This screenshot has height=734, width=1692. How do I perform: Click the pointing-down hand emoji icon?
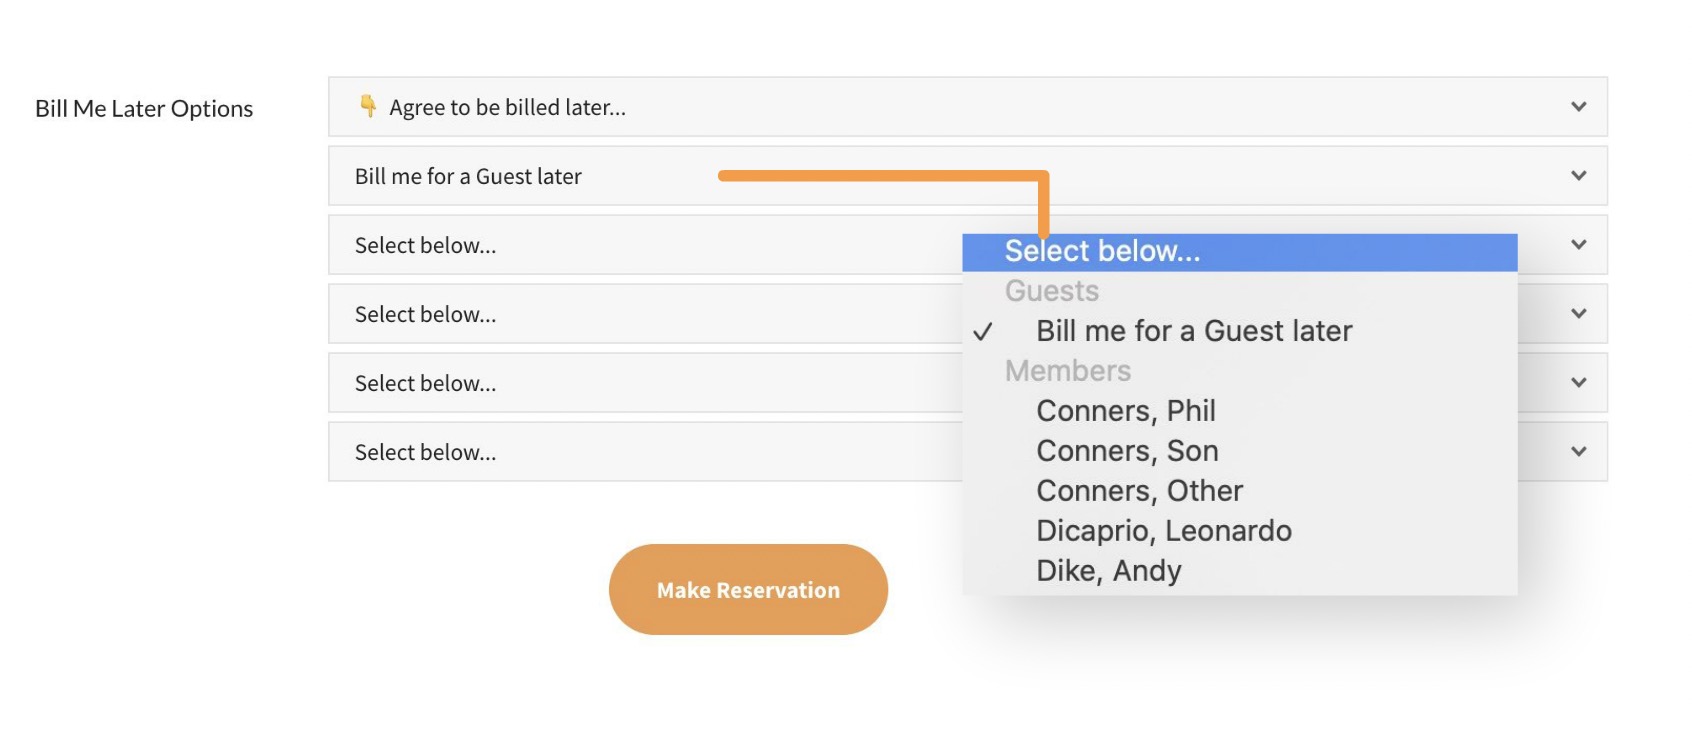point(368,106)
